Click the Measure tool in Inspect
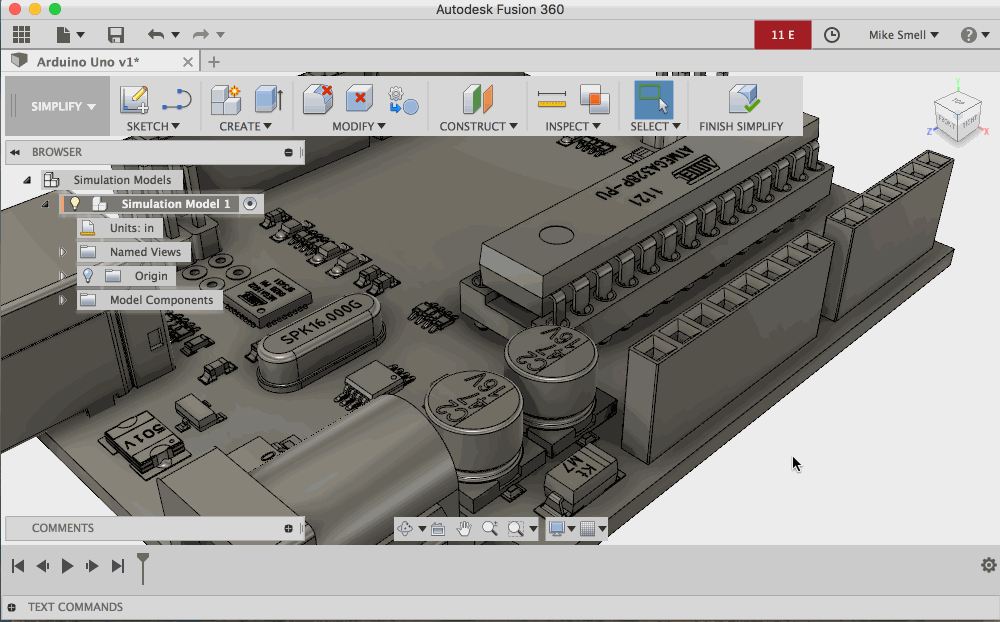The image size is (1000, 622). [551, 99]
